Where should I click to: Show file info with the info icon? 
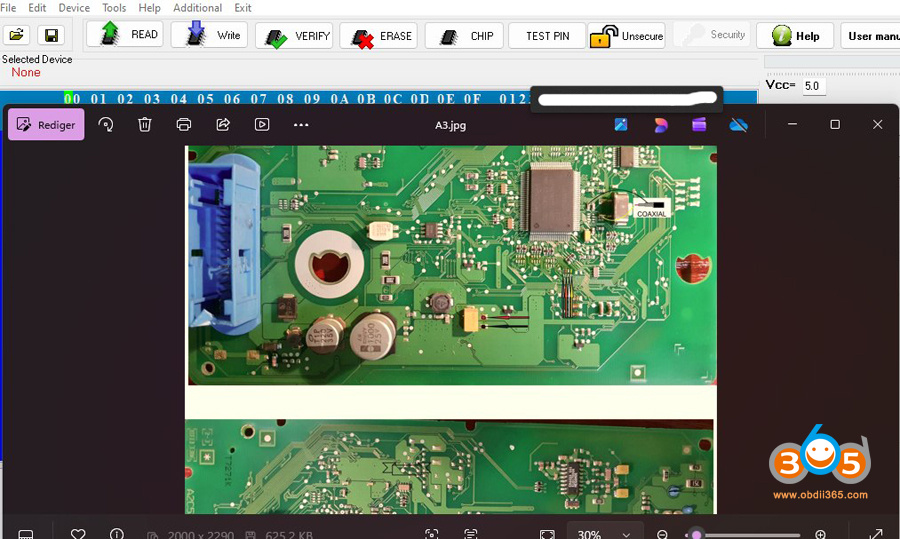point(117,534)
